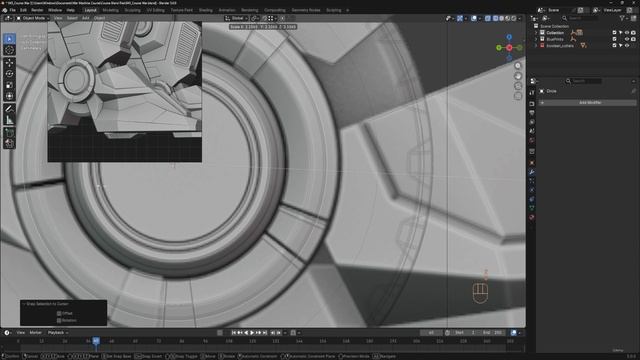Screen dimensions: 640x360
Task: Click the timeline End frame field
Action: (x=493, y=333)
